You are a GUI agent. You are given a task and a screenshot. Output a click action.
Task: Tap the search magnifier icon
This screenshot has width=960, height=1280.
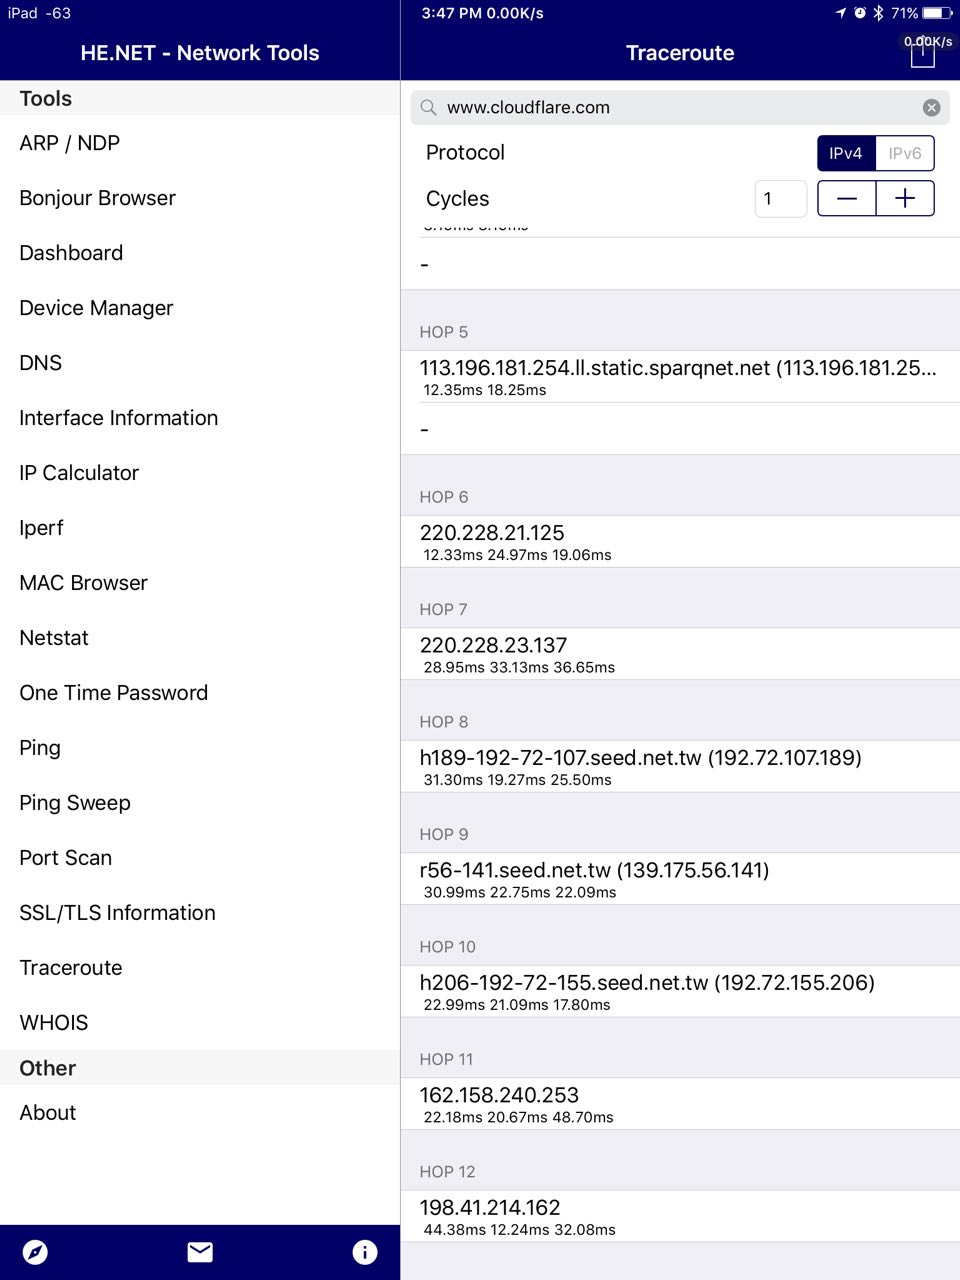(x=429, y=107)
